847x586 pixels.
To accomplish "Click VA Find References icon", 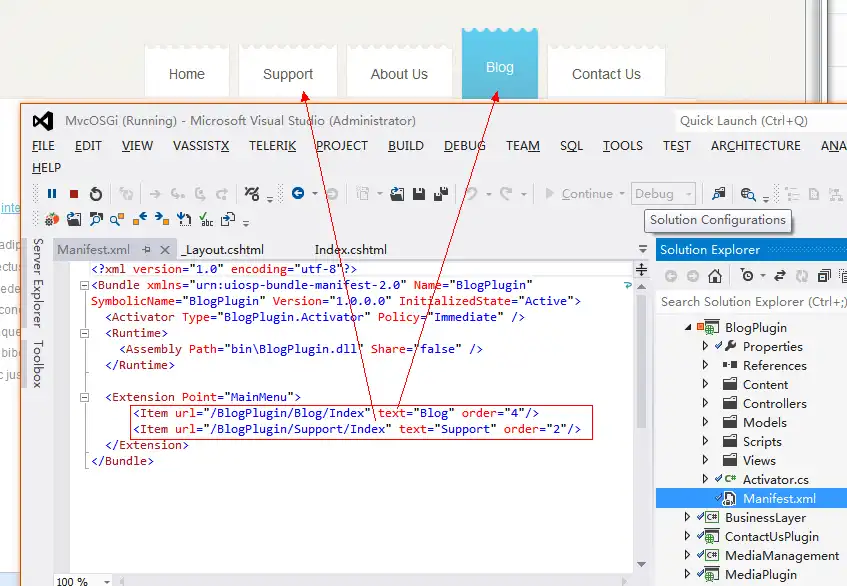I will [x=117, y=219].
